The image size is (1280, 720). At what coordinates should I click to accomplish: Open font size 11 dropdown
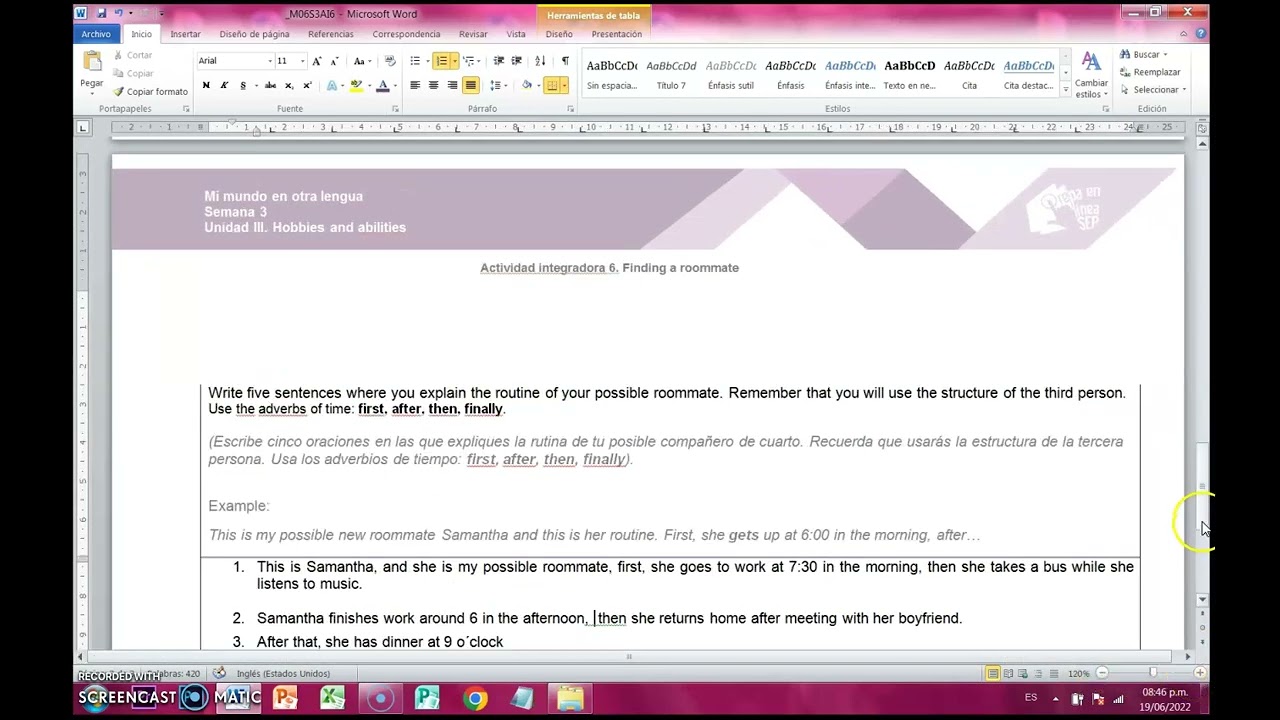(302, 61)
